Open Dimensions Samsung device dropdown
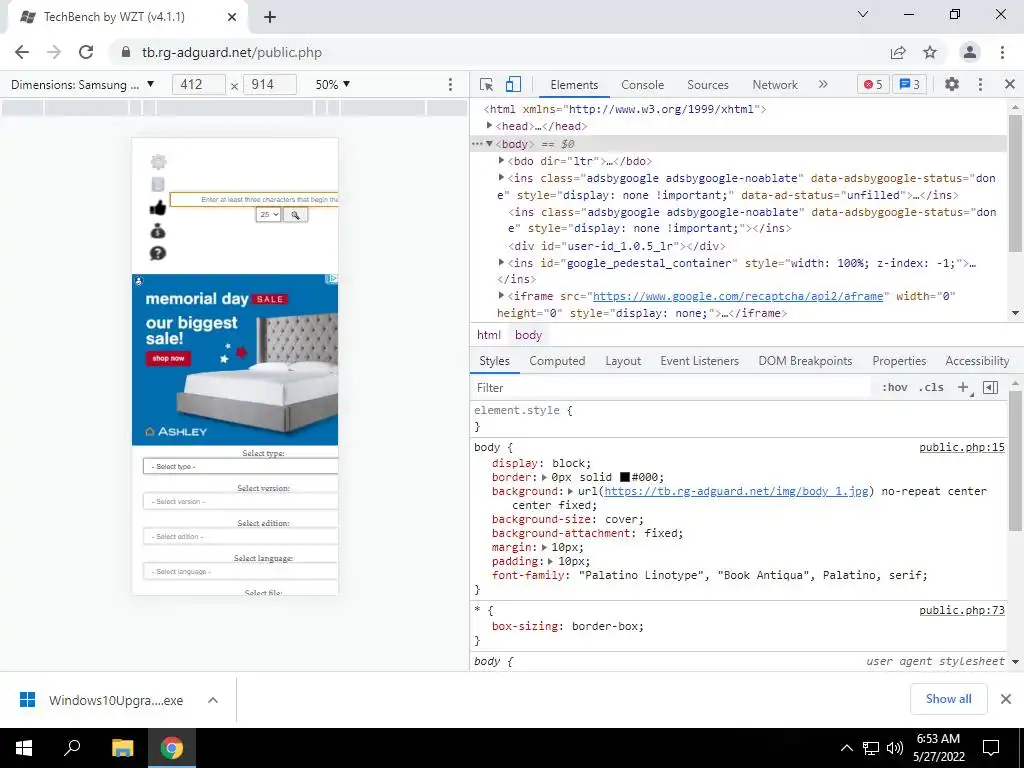 (82, 84)
